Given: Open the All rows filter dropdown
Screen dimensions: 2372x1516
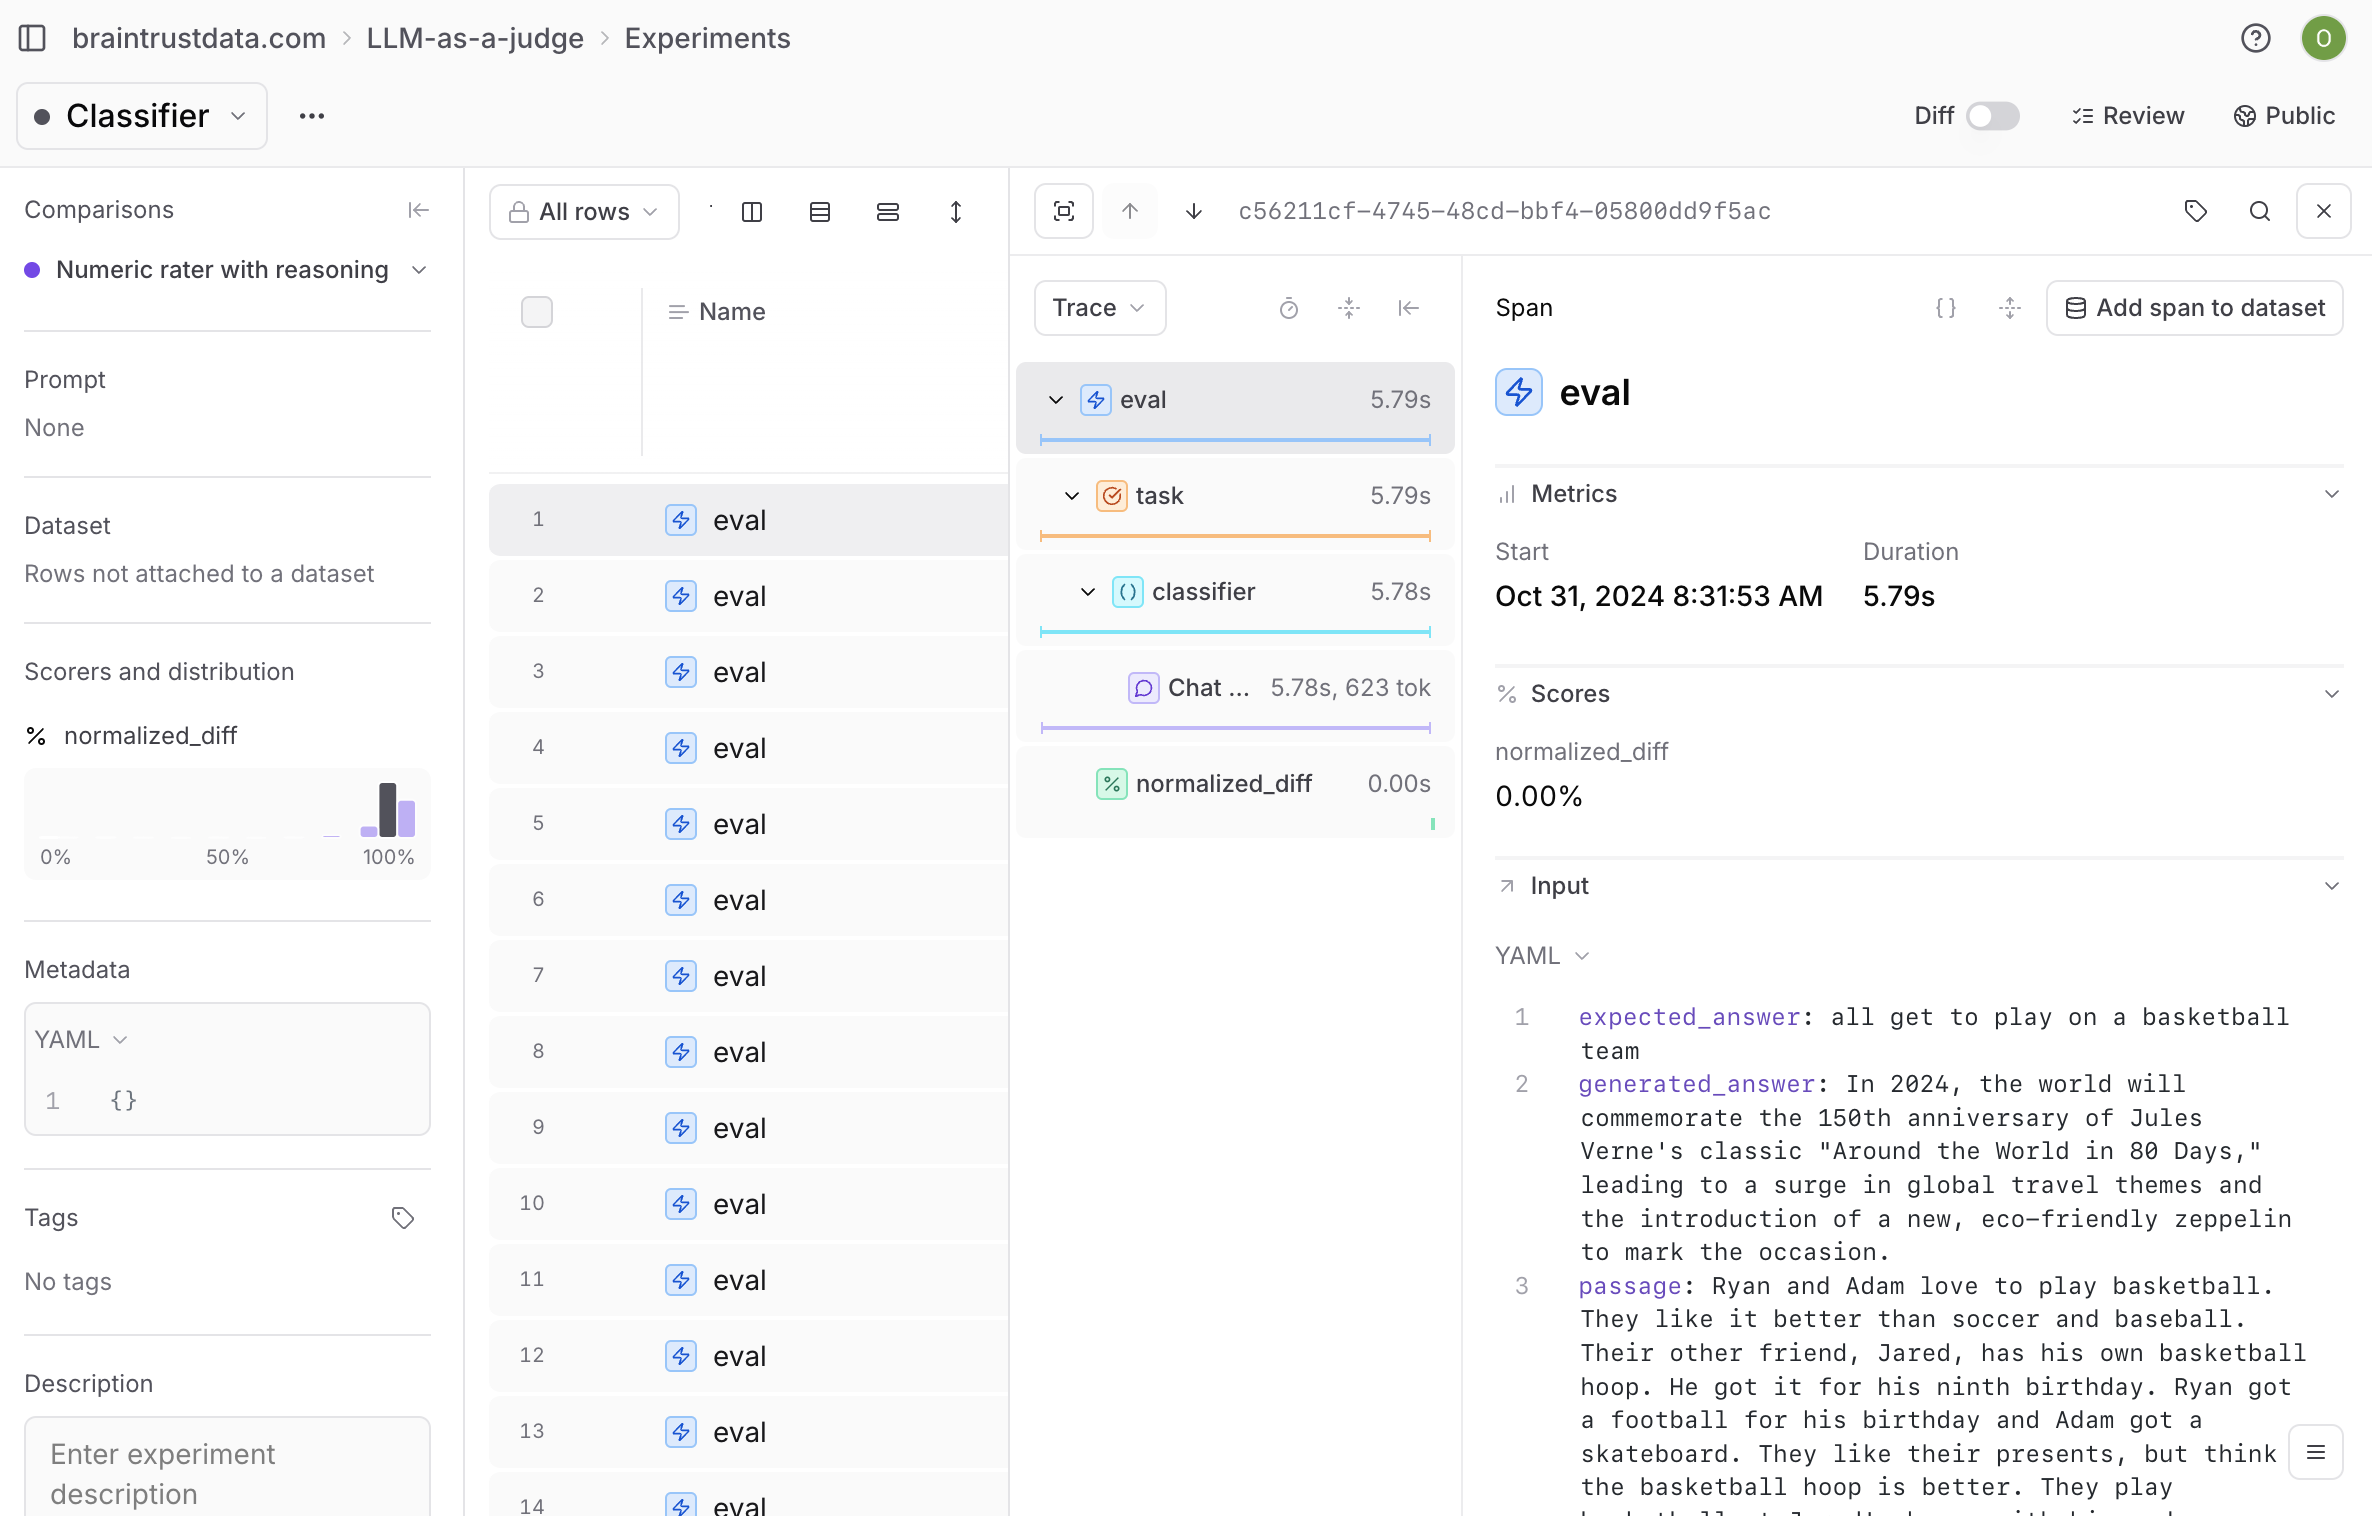Looking at the screenshot, I should click(x=584, y=212).
